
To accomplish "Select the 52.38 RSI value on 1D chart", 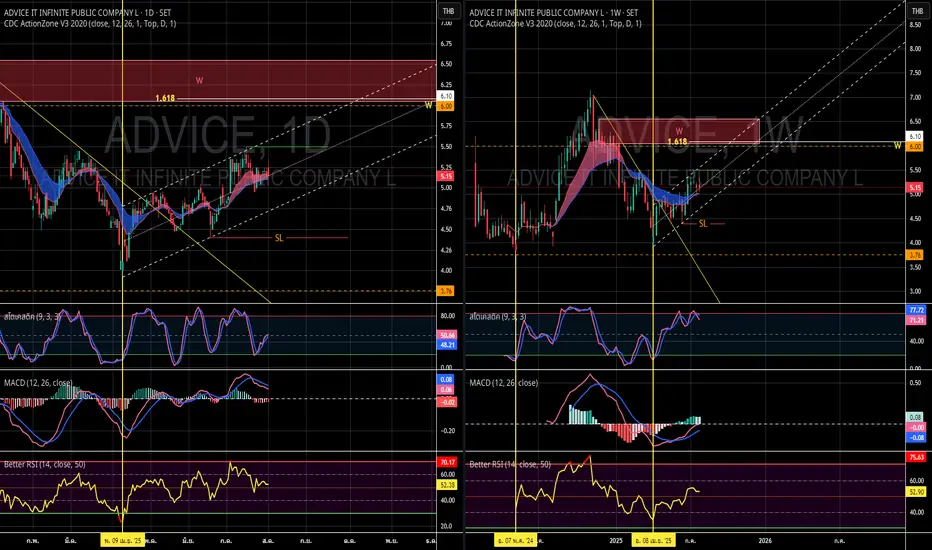I will point(447,485).
